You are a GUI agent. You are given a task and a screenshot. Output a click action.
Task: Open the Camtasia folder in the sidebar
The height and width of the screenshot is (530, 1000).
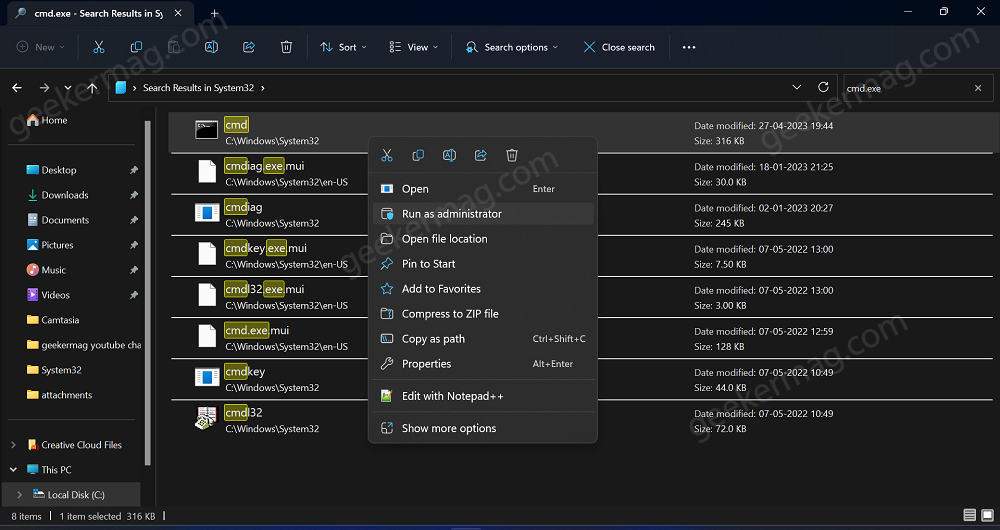[52, 320]
